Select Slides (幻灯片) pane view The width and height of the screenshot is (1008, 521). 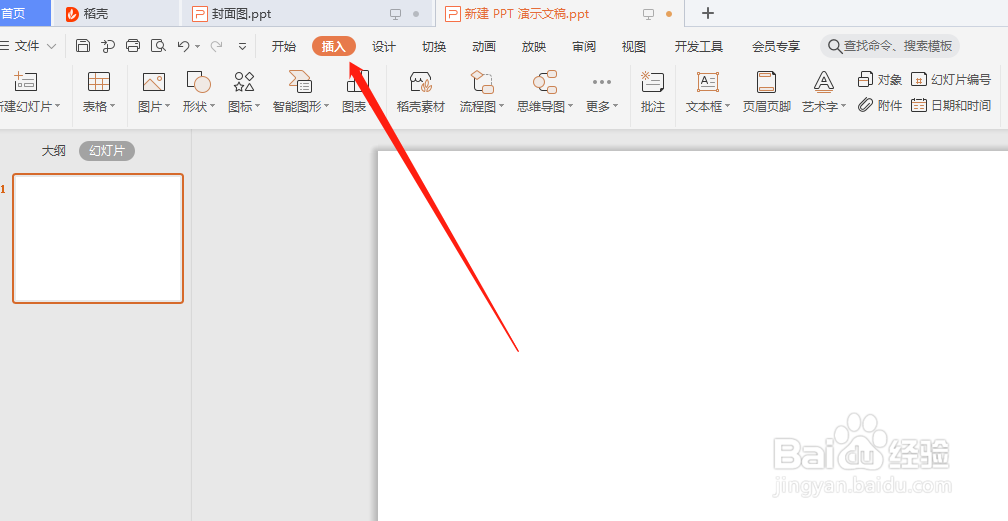pyautogui.click(x=107, y=151)
